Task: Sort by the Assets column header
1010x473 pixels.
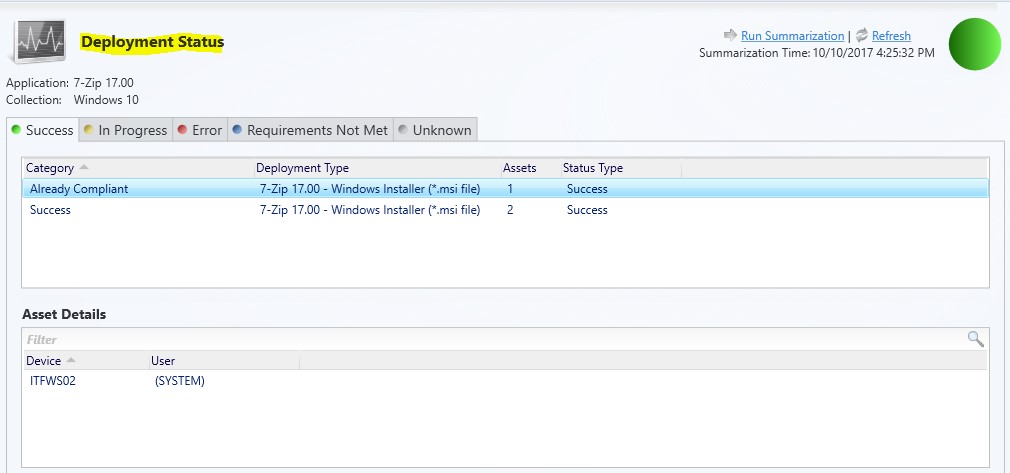Action: click(530, 168)
